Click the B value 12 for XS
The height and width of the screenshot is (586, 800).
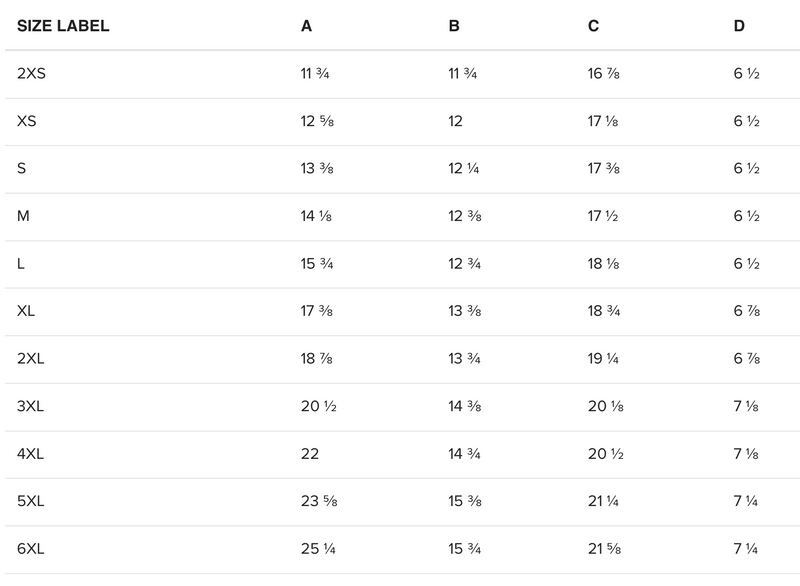tap(456, 121)
